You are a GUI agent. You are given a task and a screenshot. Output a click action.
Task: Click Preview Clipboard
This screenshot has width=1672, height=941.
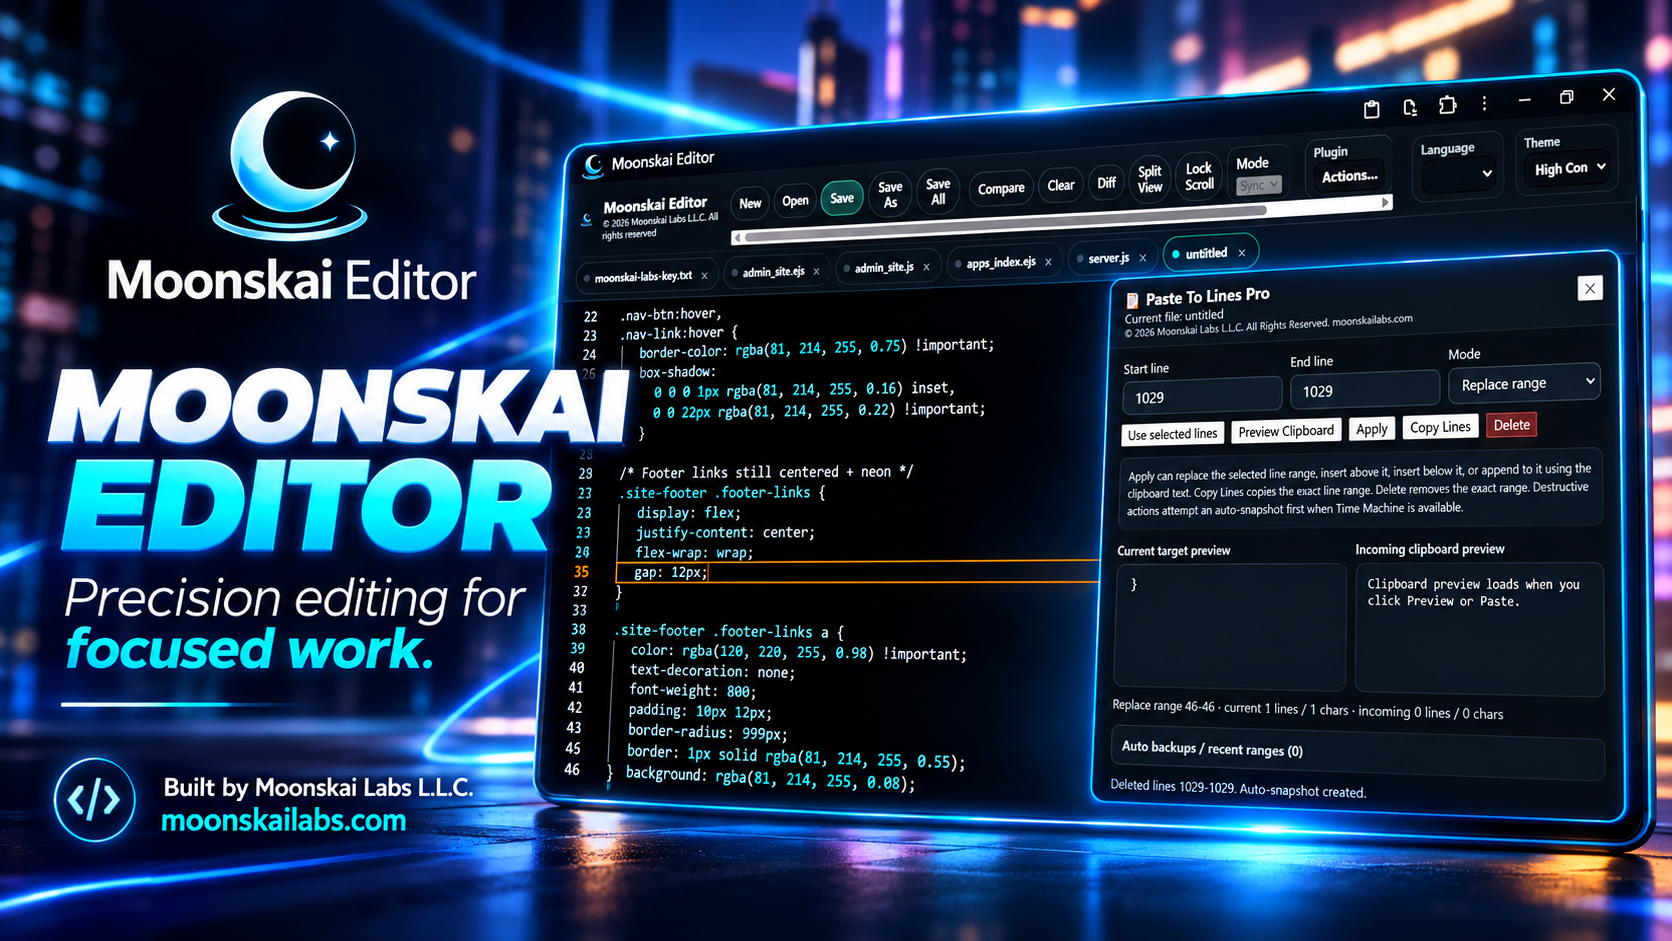[x=1286, y=431]
